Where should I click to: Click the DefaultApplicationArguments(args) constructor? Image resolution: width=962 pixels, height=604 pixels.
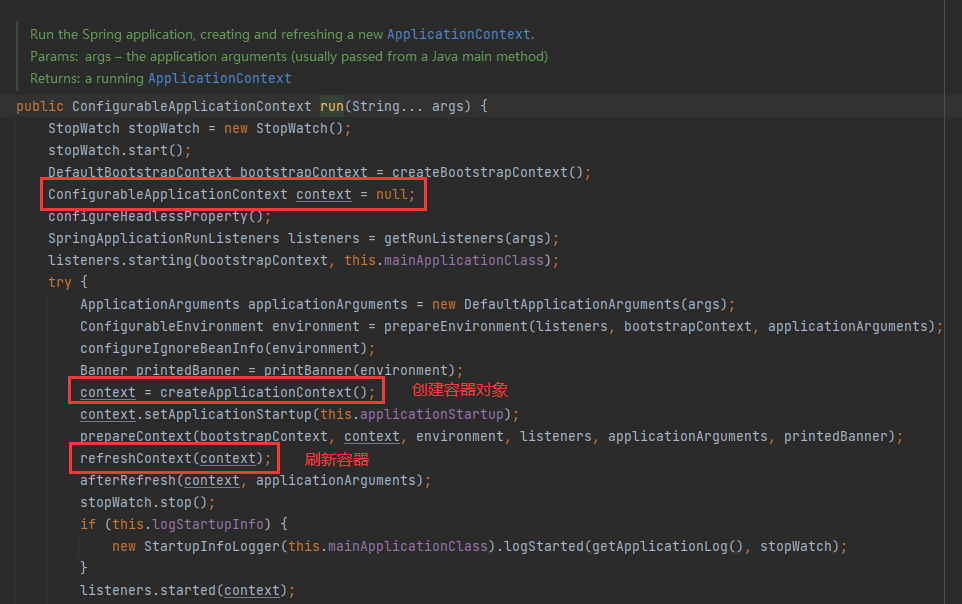pos(595,304)
